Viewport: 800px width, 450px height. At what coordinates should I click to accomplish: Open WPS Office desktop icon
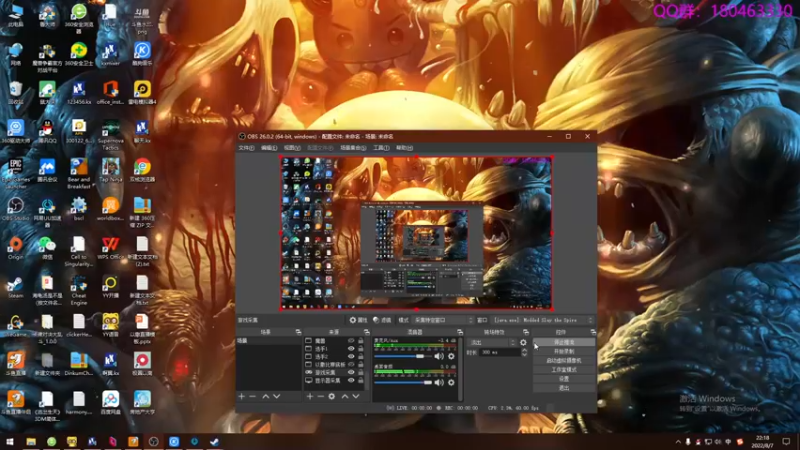tap(110, 248)
